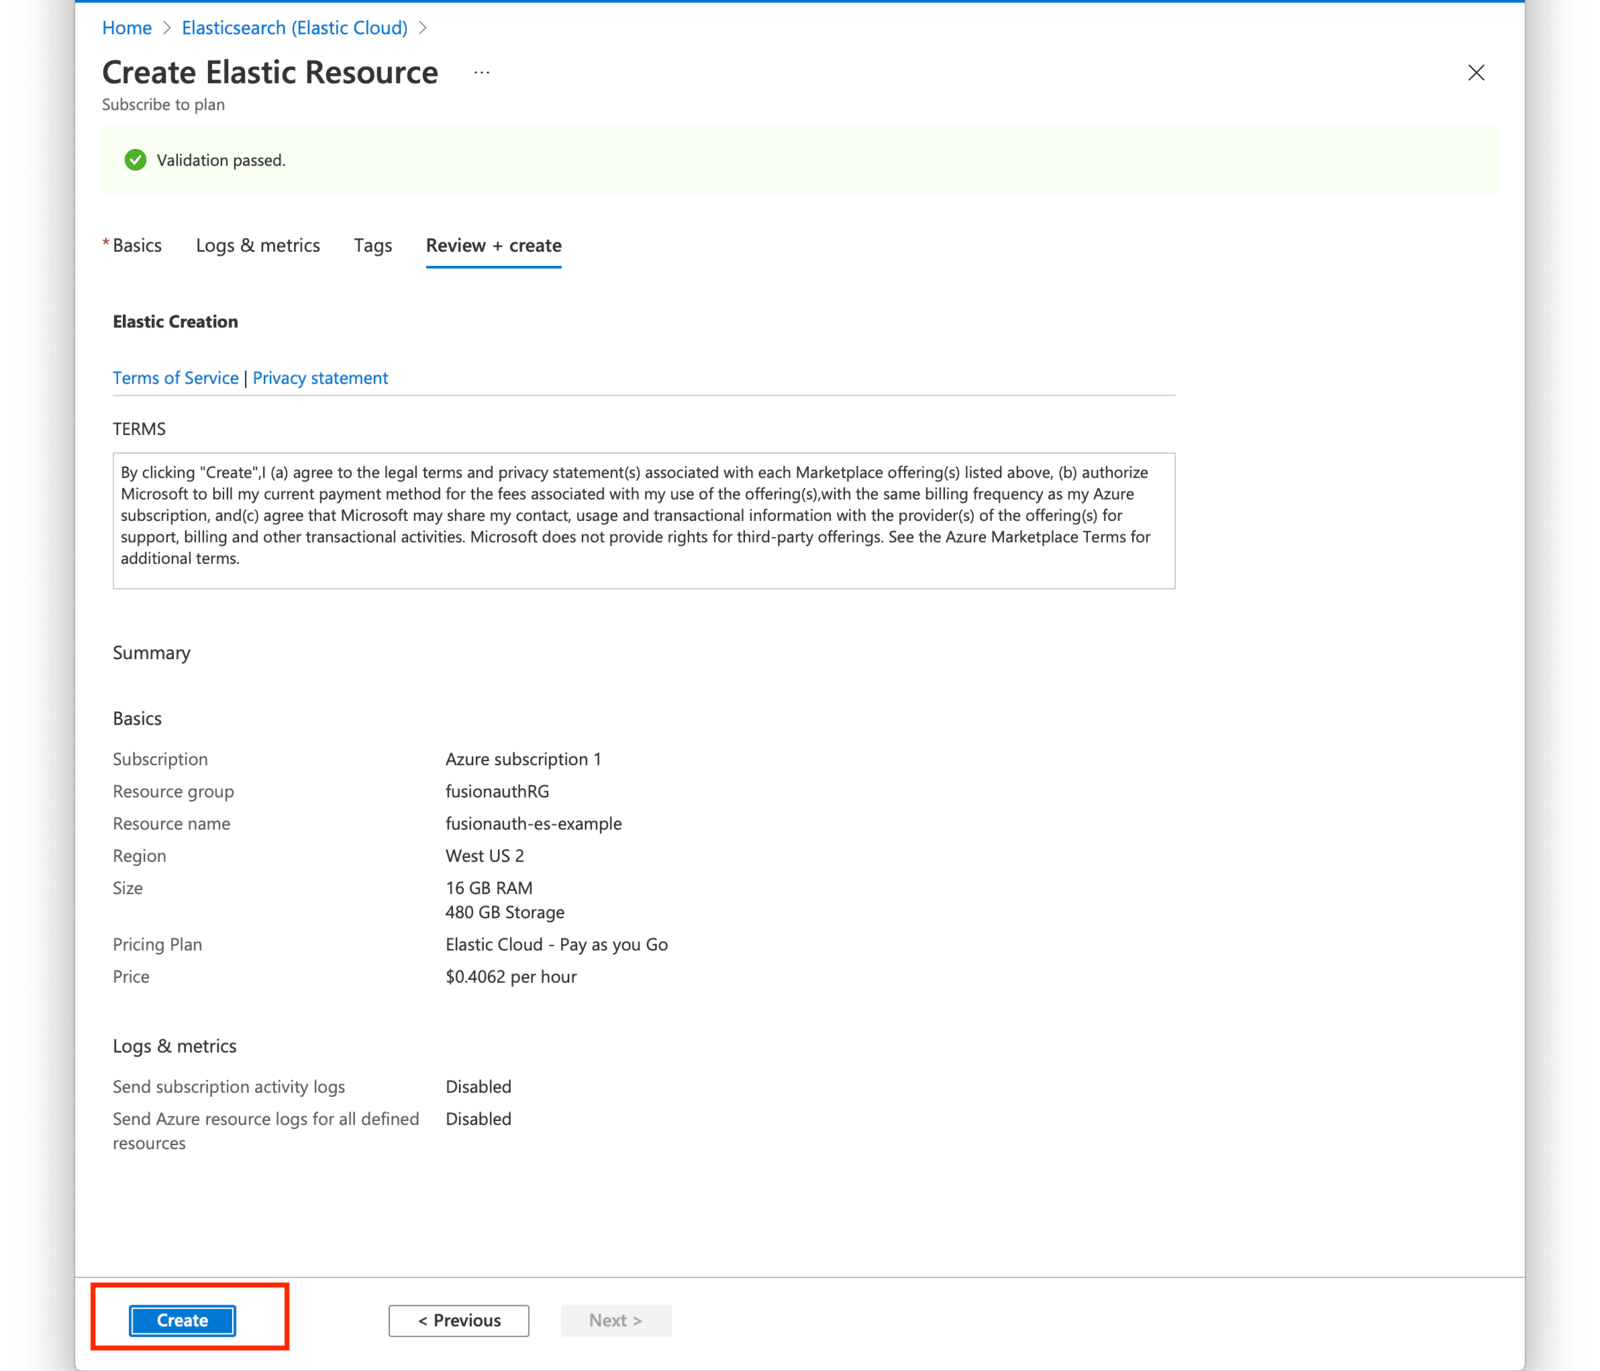Image resolution: width=1600 pixels, height=1371 pixels.
Task: Click the '480 GB Storage' value
Action: tap(505, 912)
